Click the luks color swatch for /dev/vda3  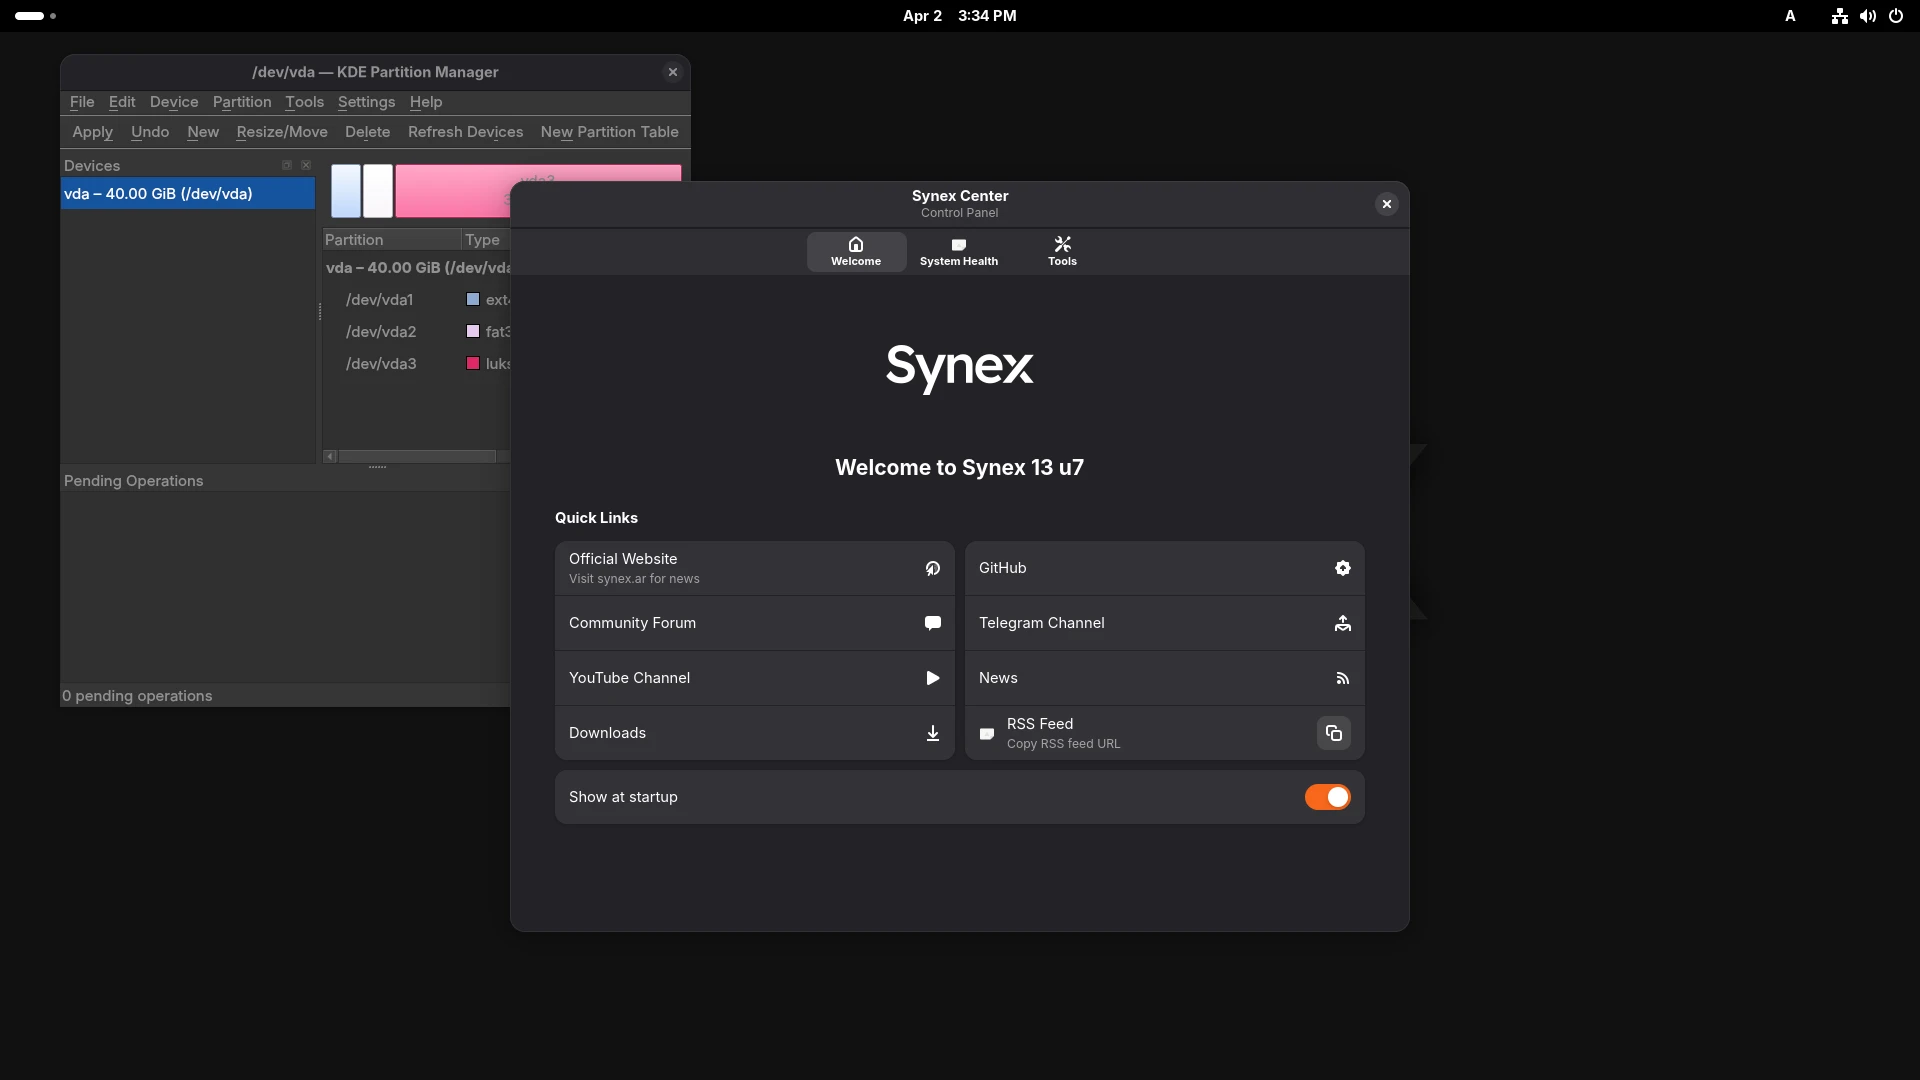[x=471, y=364]
